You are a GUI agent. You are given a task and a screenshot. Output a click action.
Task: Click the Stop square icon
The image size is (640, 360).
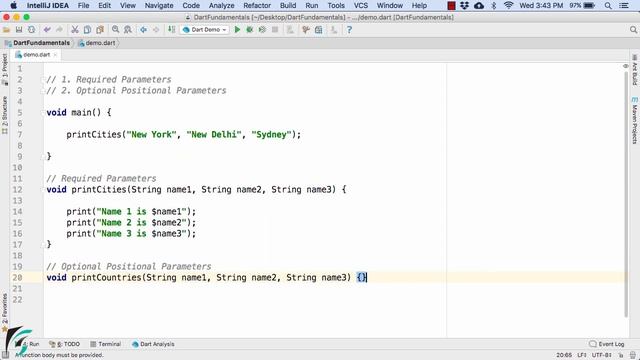(275, 30)
